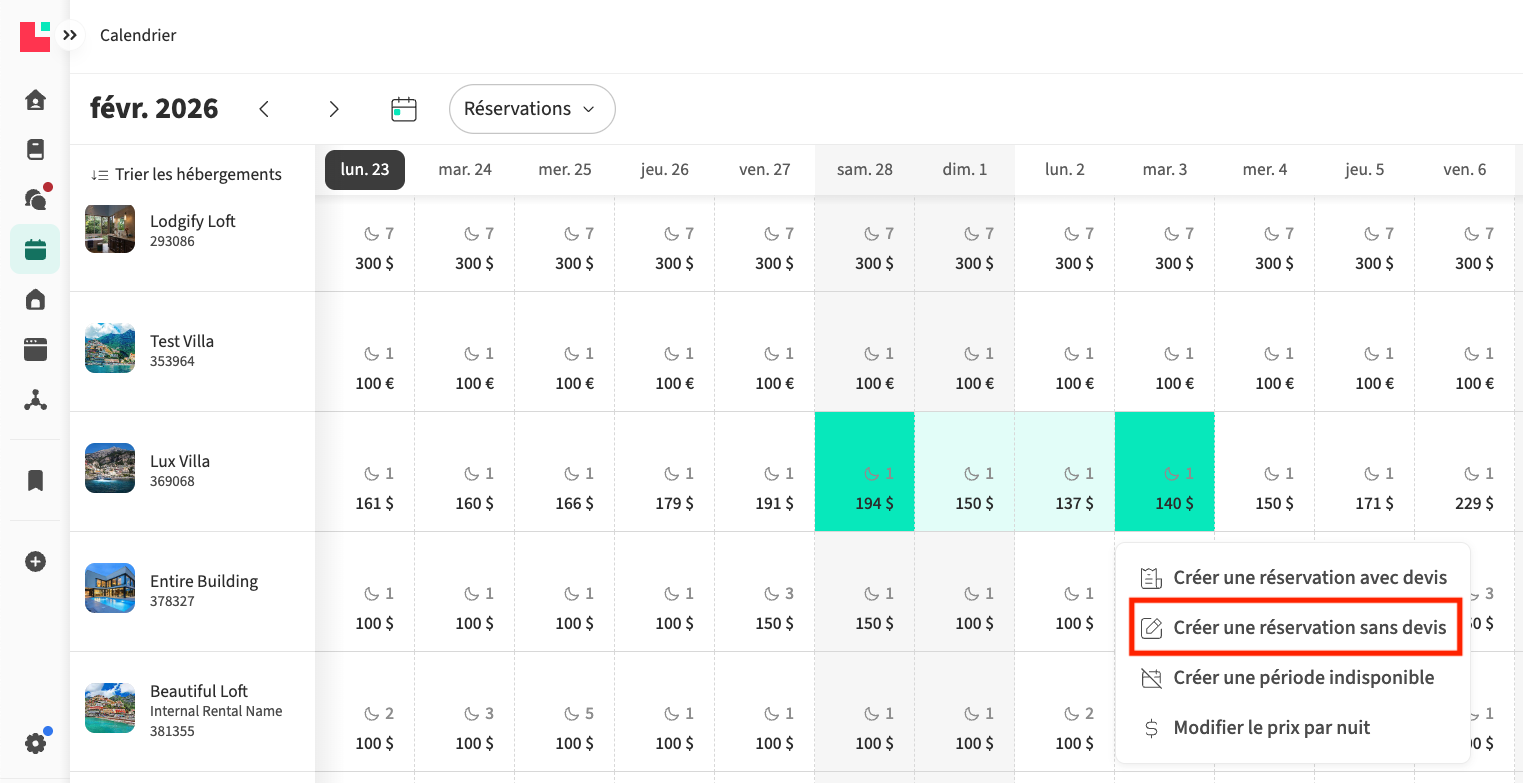Open the calendar icon in left sidebar

tap(35, 249)
